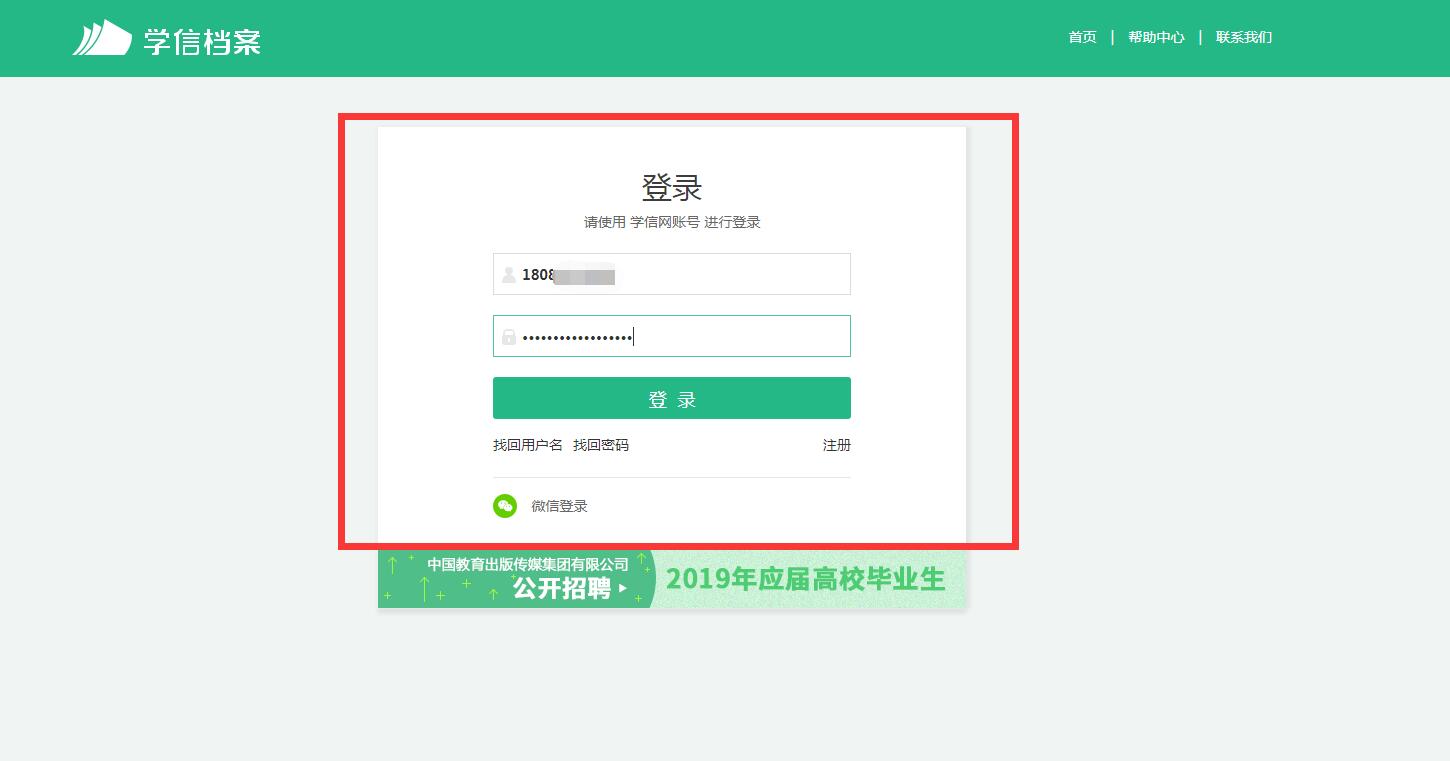1450x761 pixels.
Task: Click the 学信档案 title text in header
Action: 202,41
